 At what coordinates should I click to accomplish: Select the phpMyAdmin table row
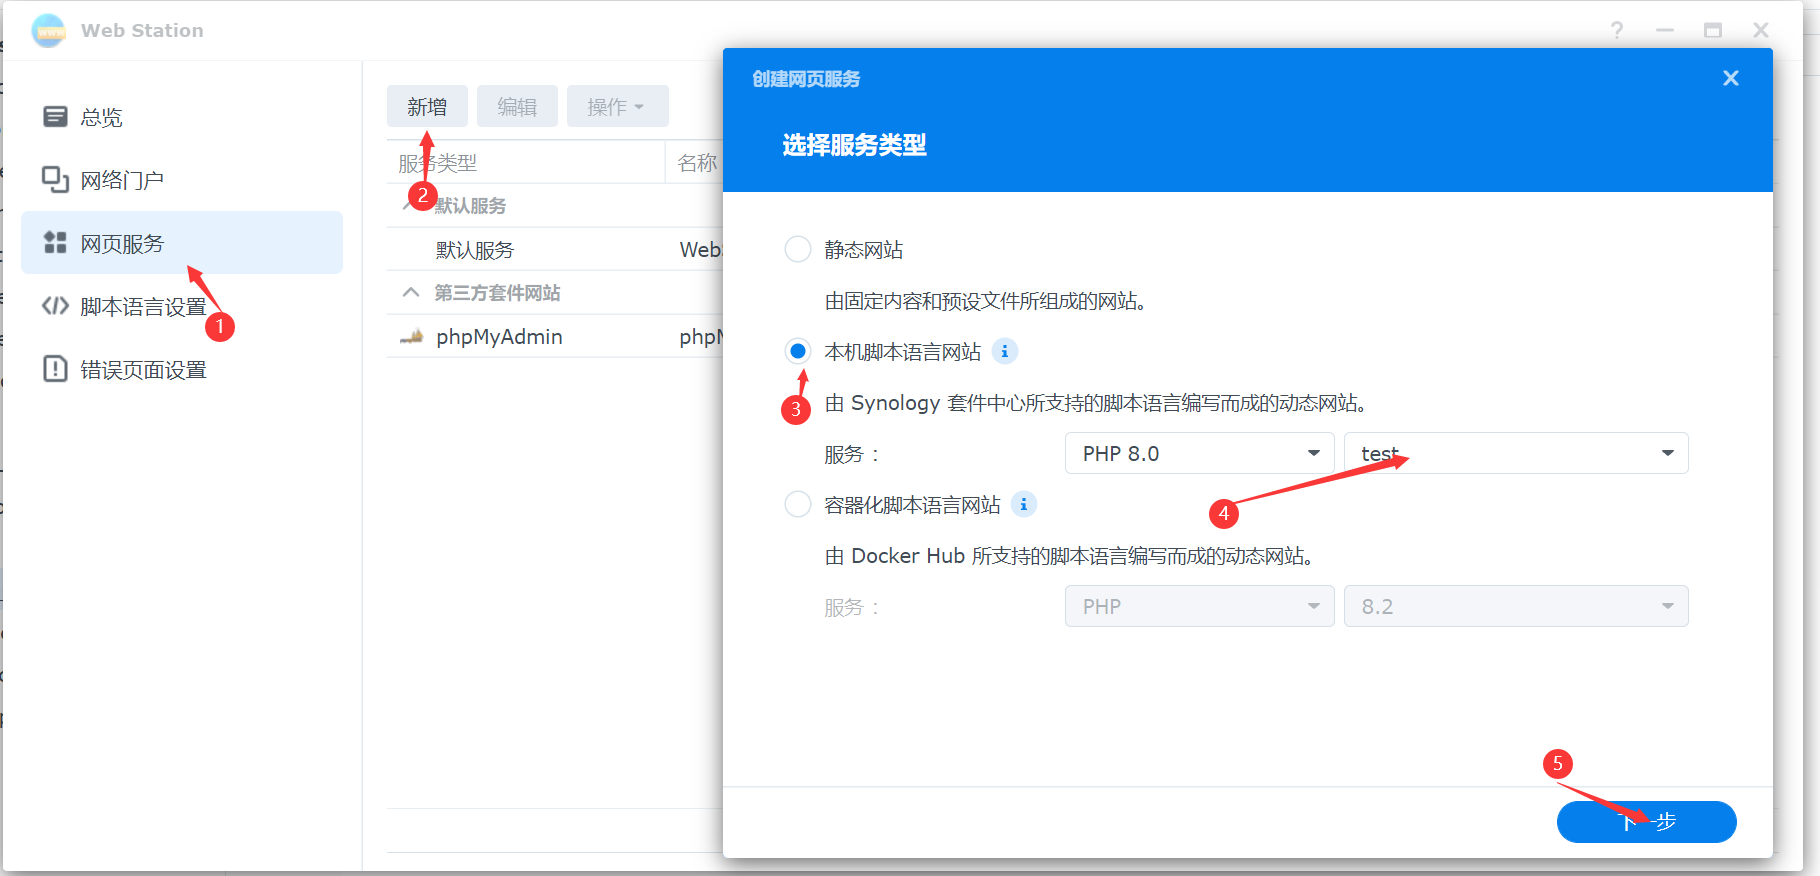(x=555, y=337)
